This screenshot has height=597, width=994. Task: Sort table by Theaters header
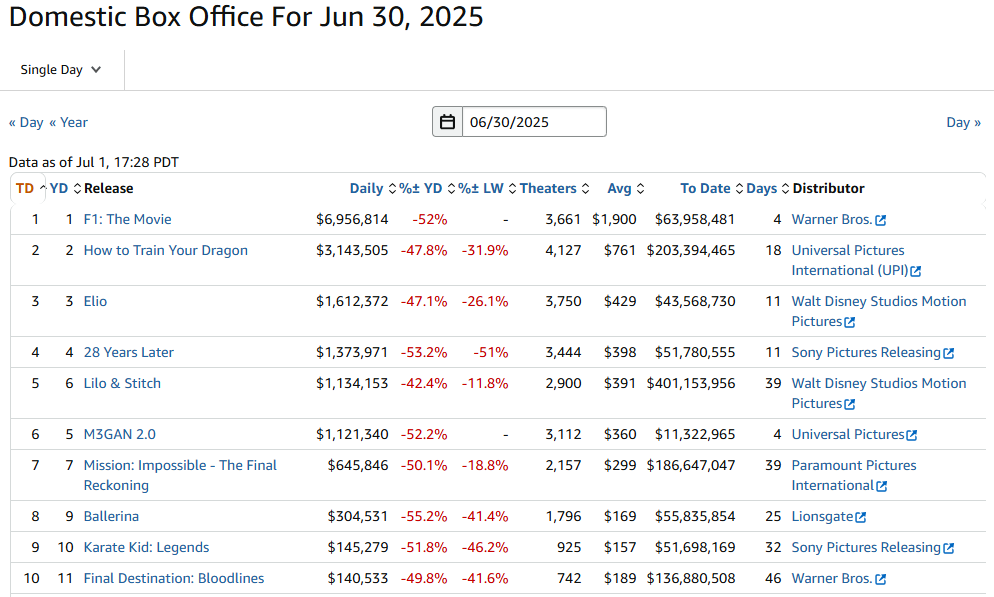tap(548, 188)
